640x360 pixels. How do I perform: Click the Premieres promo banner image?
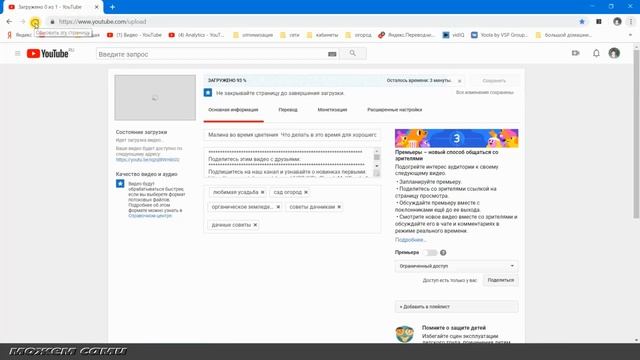456,138
